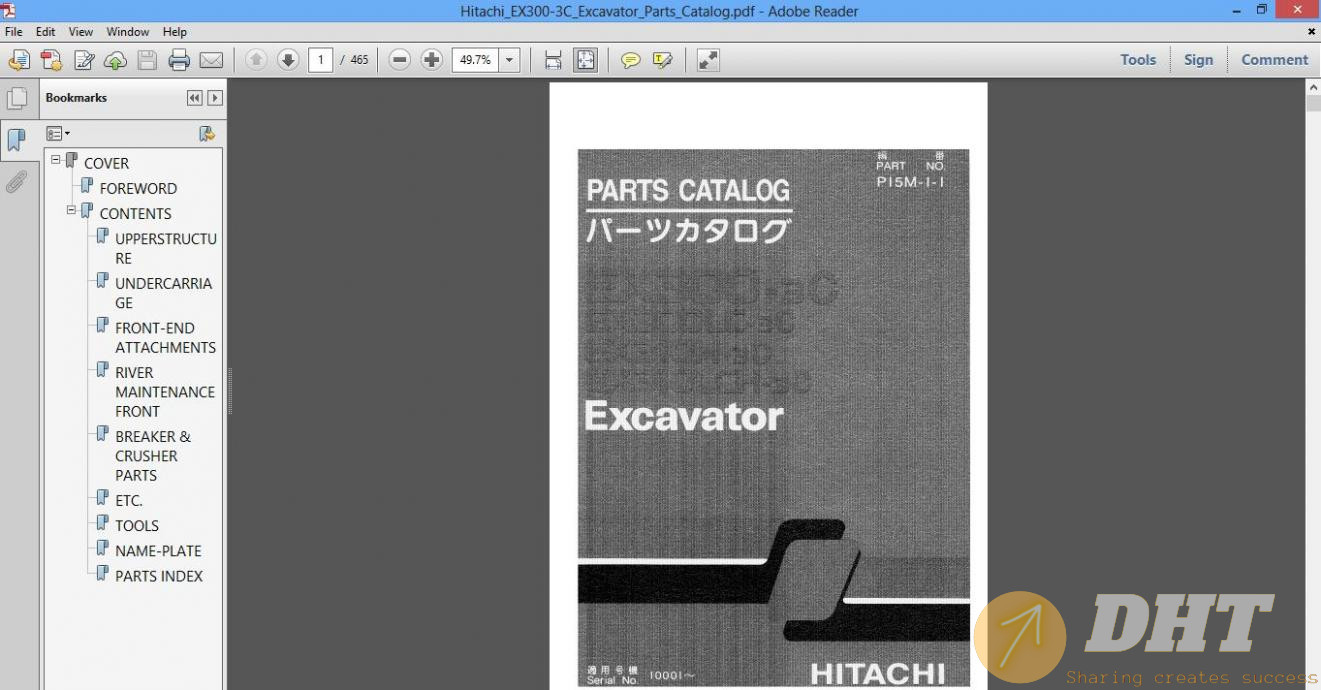Open the PARTS INDEX bookmark
1321x690 pixels.
click(159, 576)
